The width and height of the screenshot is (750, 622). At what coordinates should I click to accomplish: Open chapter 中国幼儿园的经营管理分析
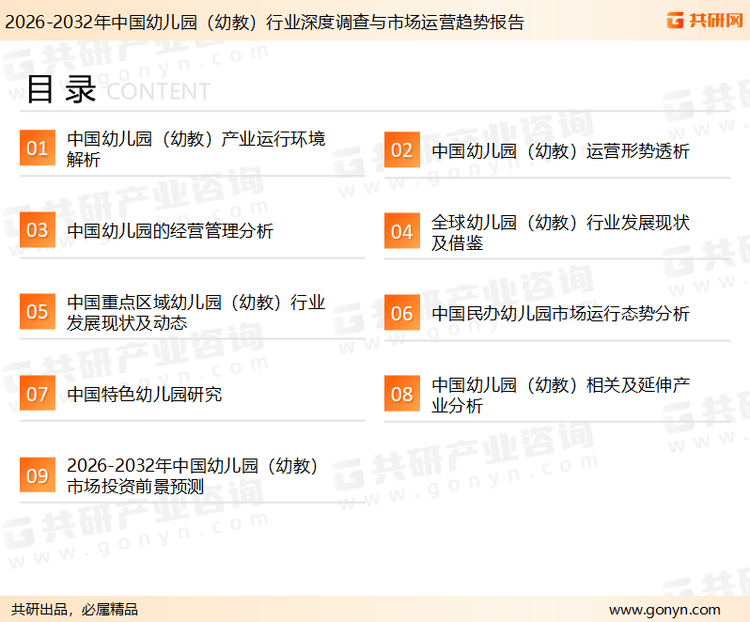pos(170,231)
